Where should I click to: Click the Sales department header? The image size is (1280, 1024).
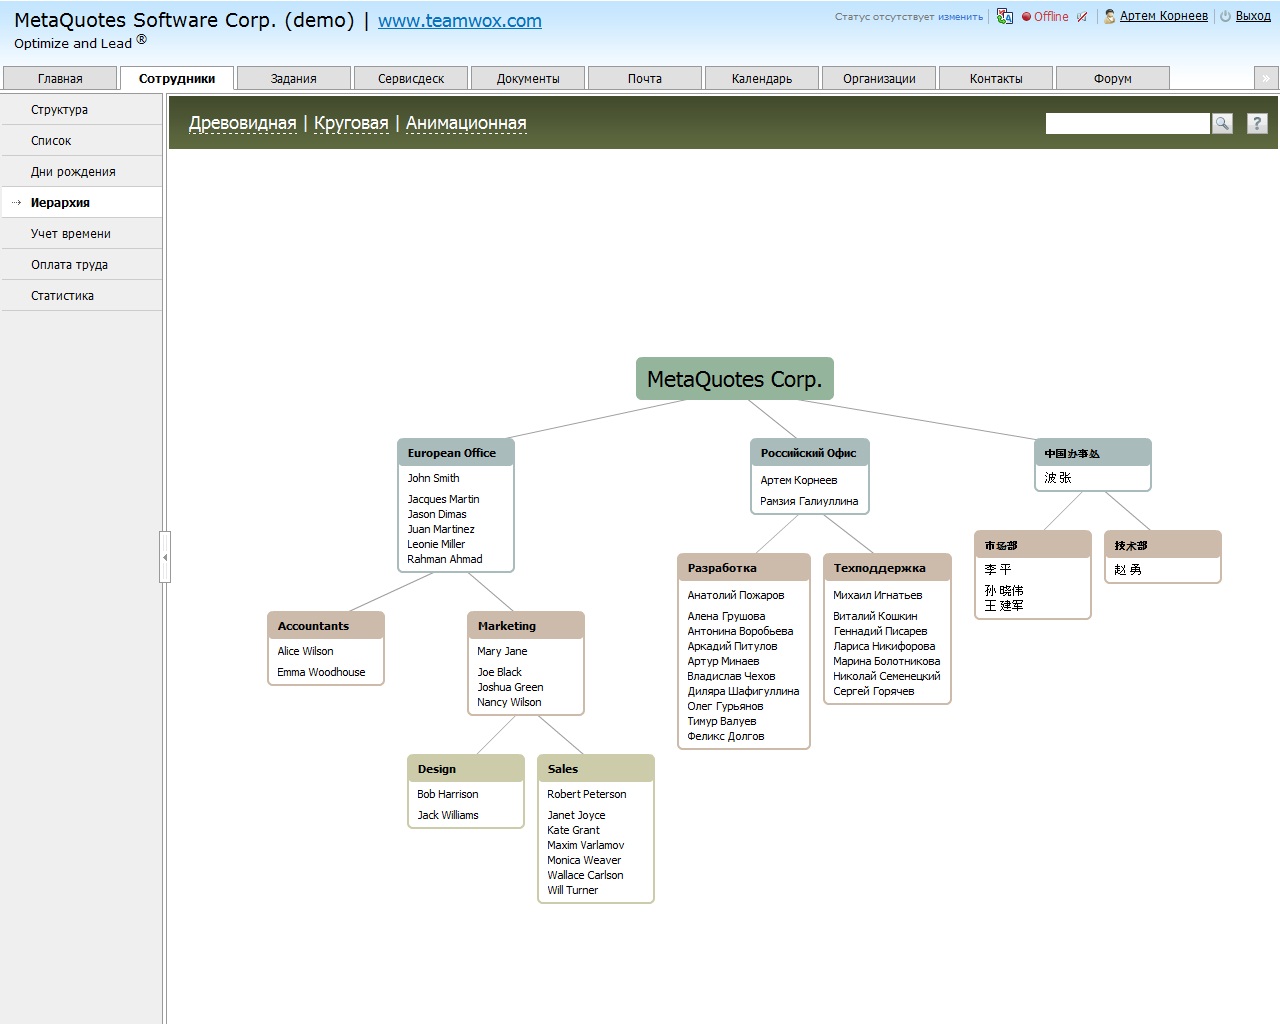[596, 769]
